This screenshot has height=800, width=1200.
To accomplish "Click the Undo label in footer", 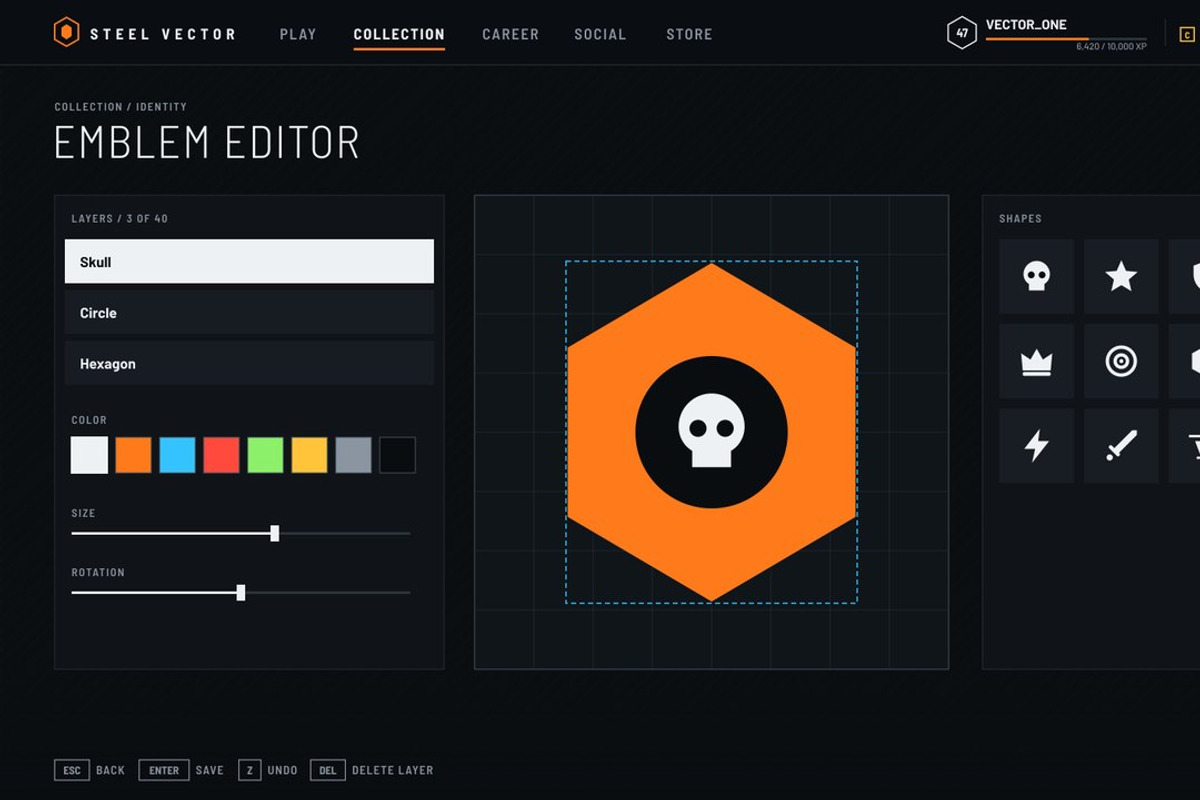I will point(282,770).
